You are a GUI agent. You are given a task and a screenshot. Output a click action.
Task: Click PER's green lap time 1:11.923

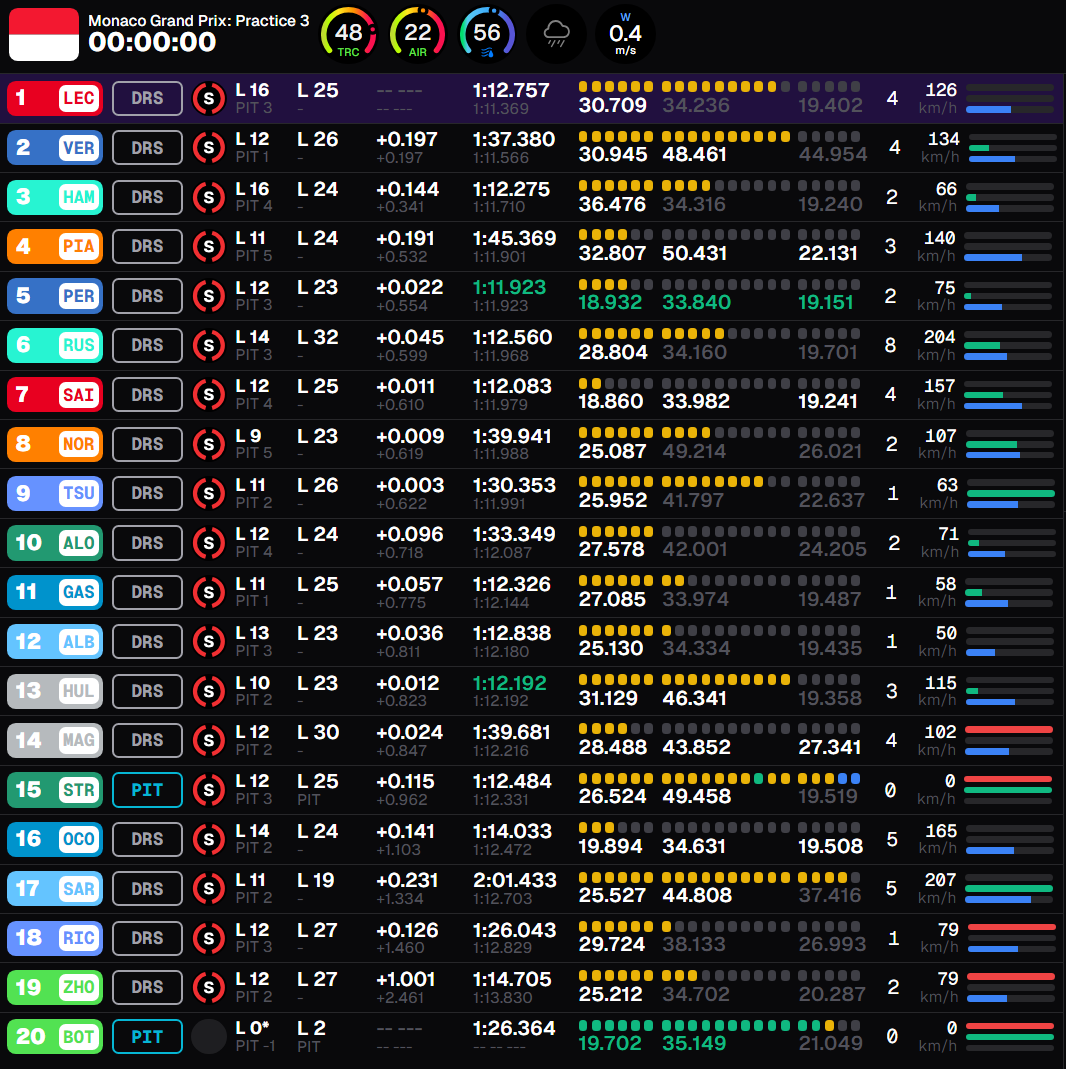509,287
